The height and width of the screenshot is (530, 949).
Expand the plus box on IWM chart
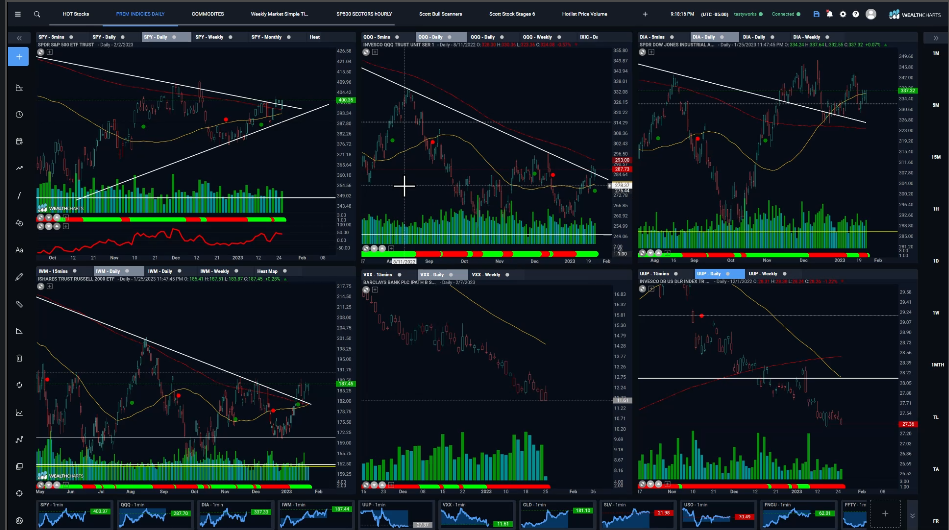point(50,286)
